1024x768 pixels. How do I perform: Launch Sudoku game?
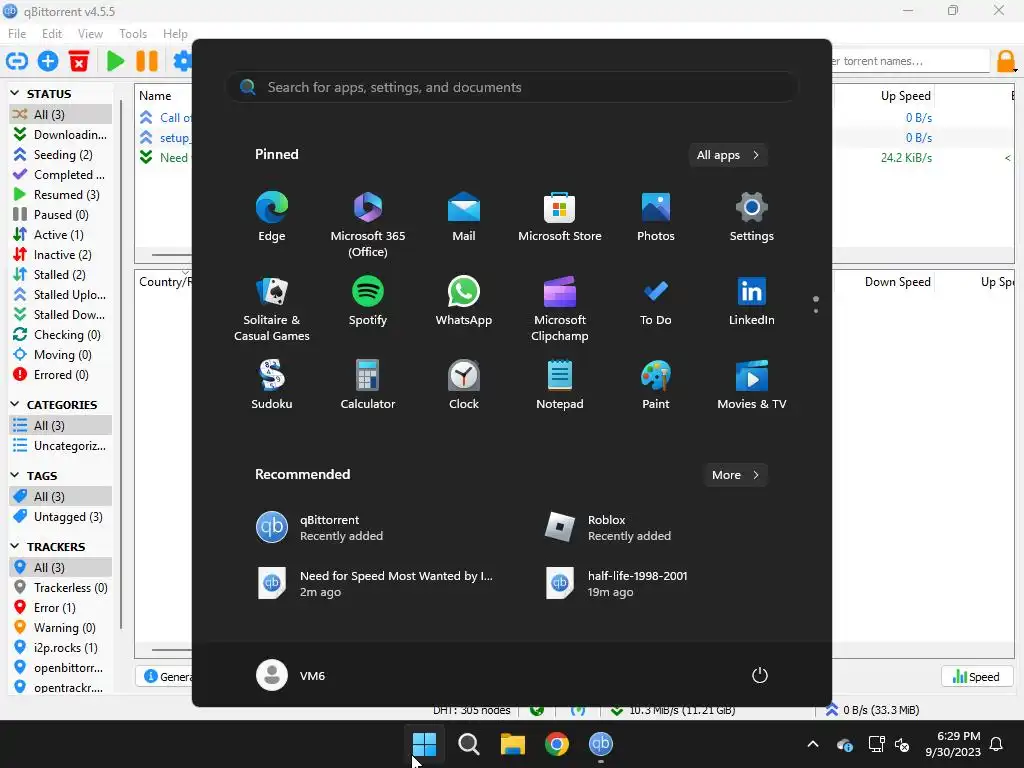point(272,385)
